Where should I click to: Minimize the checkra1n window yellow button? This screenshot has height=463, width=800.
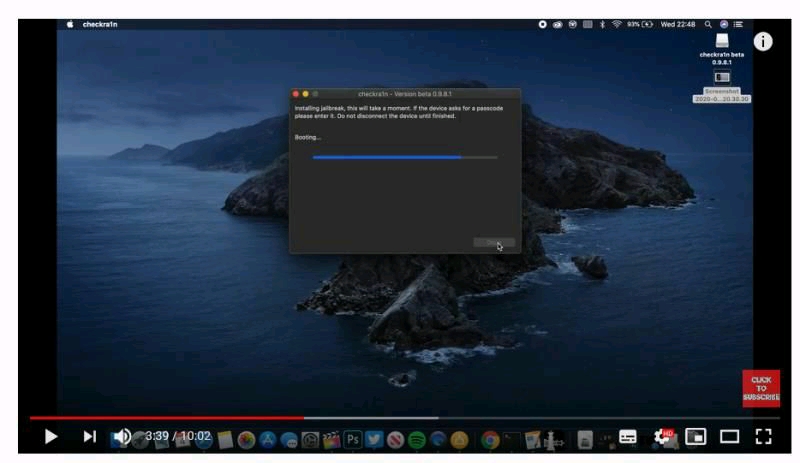pyautogui.click(x=305, y=94)
